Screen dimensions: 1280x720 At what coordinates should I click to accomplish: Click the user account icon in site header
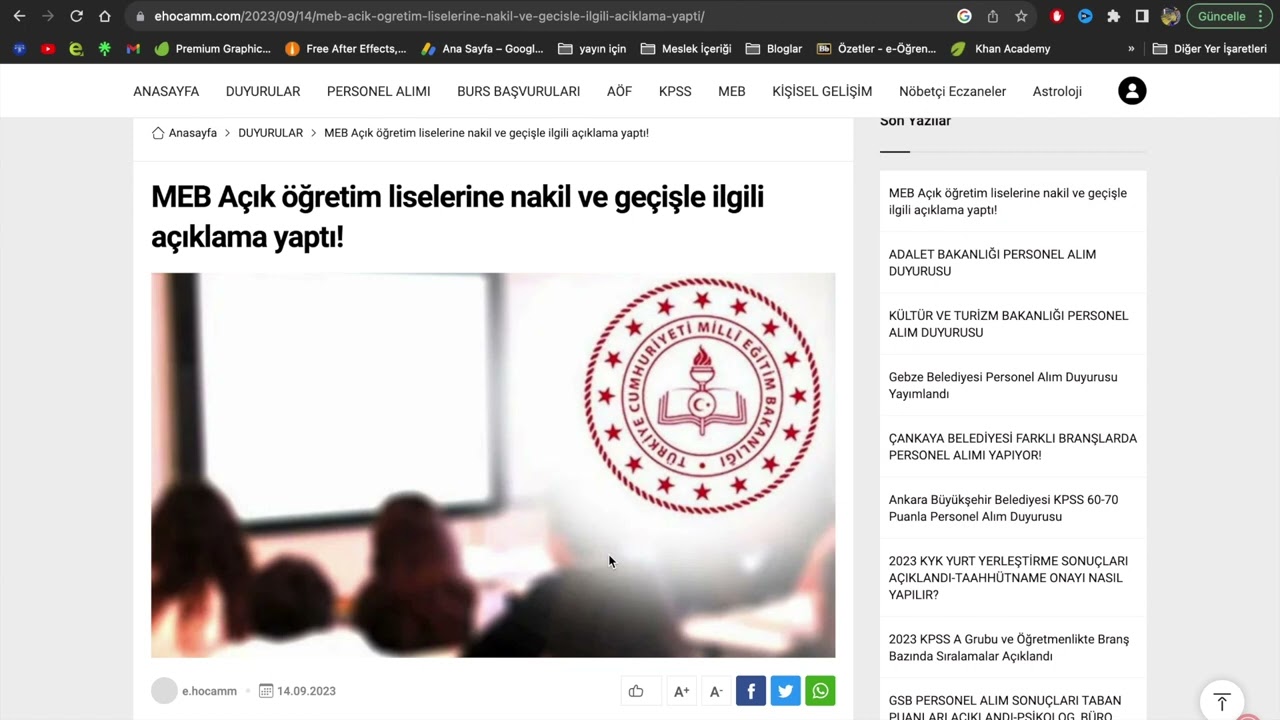click(x=1132, y=91)
